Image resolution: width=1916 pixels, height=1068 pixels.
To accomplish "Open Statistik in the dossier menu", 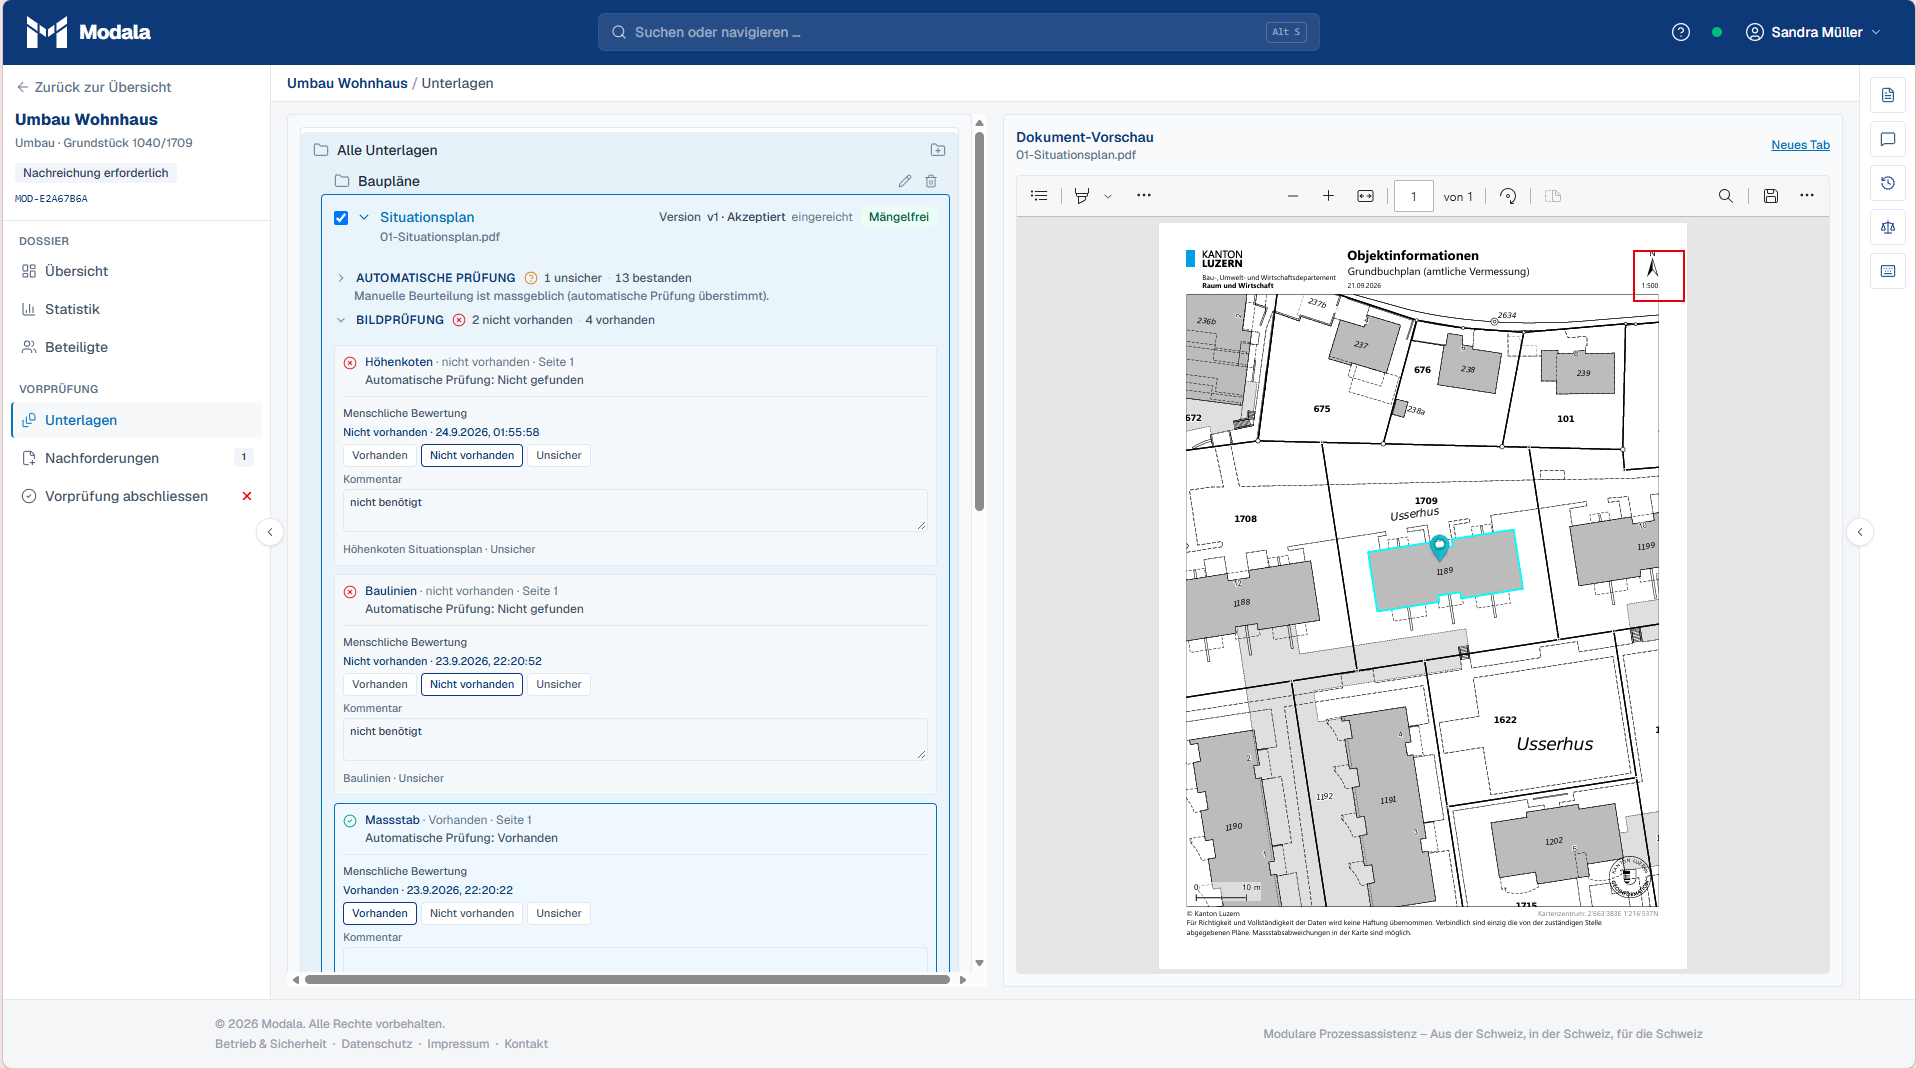I will click(x=136, y=309).
